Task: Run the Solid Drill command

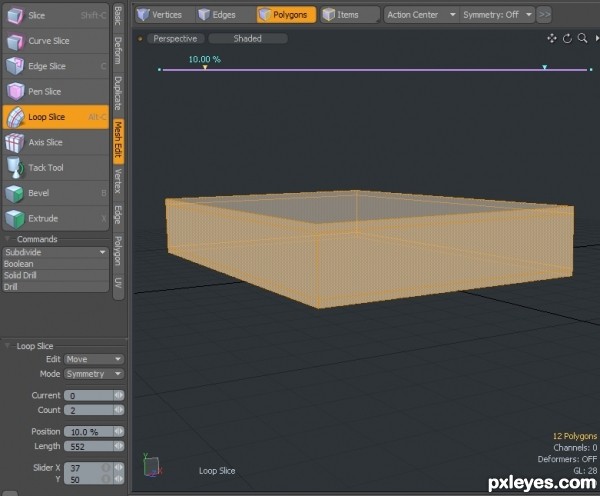Action: [x=55, y=276]
